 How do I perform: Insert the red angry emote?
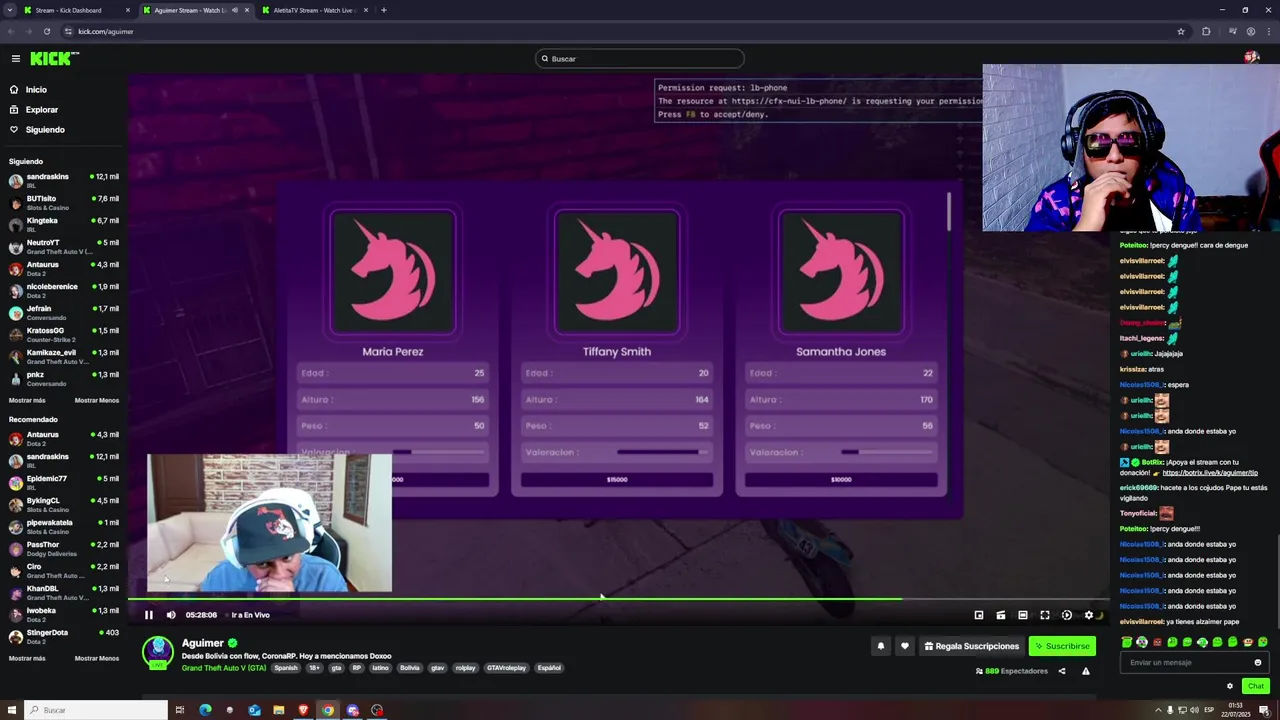[x=1157, y=642]
